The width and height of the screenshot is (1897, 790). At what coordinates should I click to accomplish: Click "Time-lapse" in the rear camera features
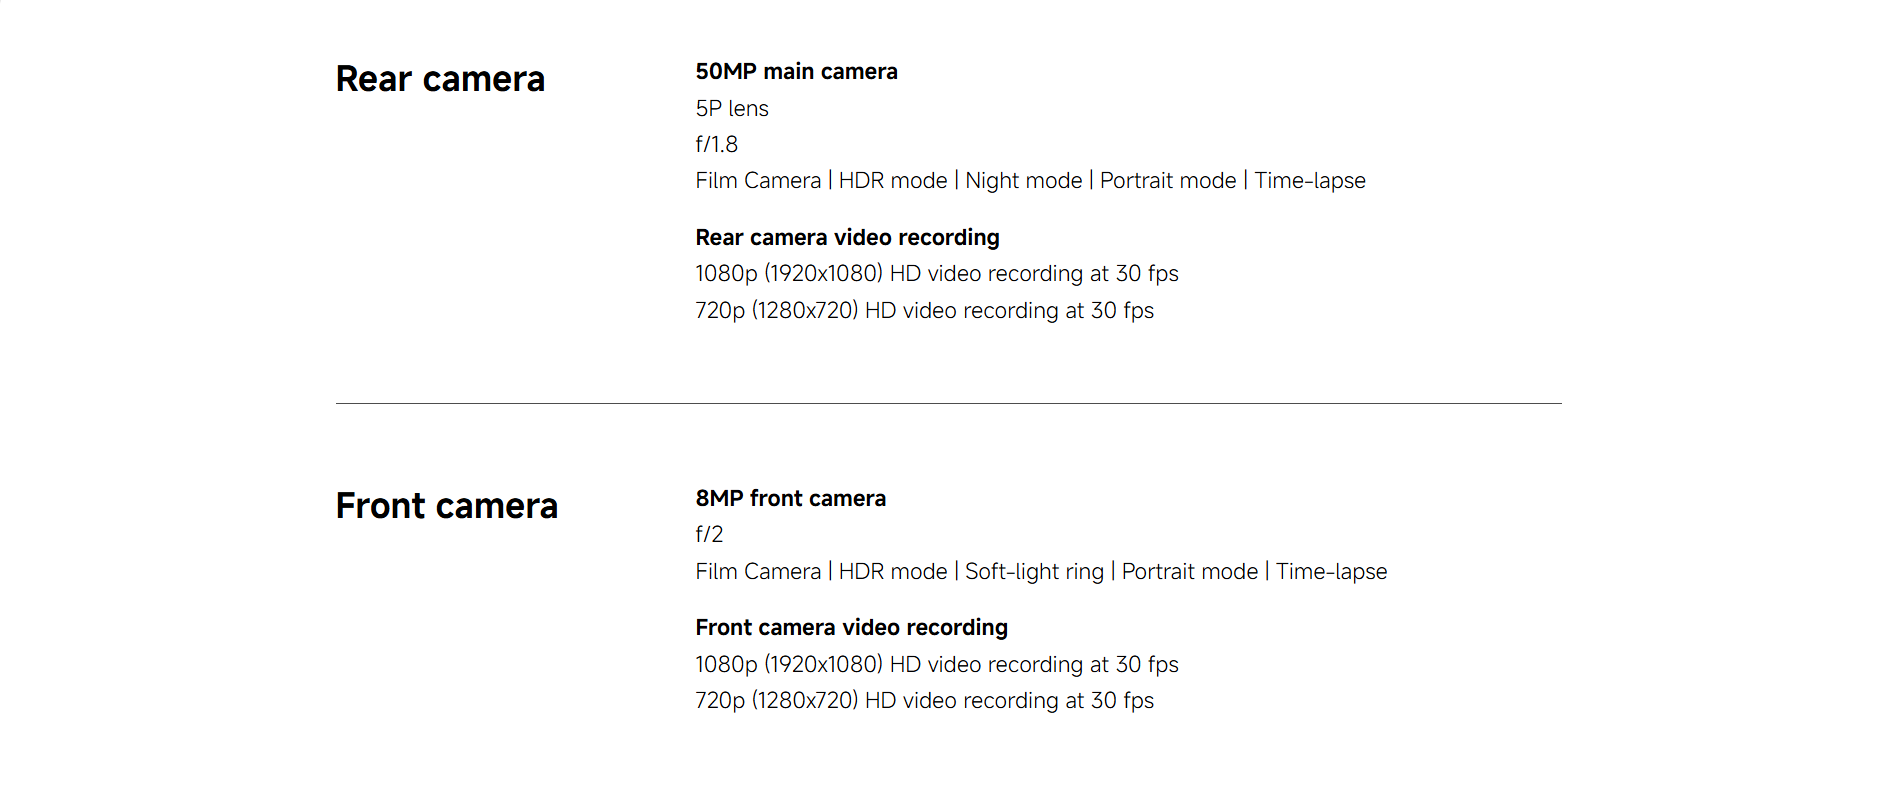click(x=1310, y=181)
